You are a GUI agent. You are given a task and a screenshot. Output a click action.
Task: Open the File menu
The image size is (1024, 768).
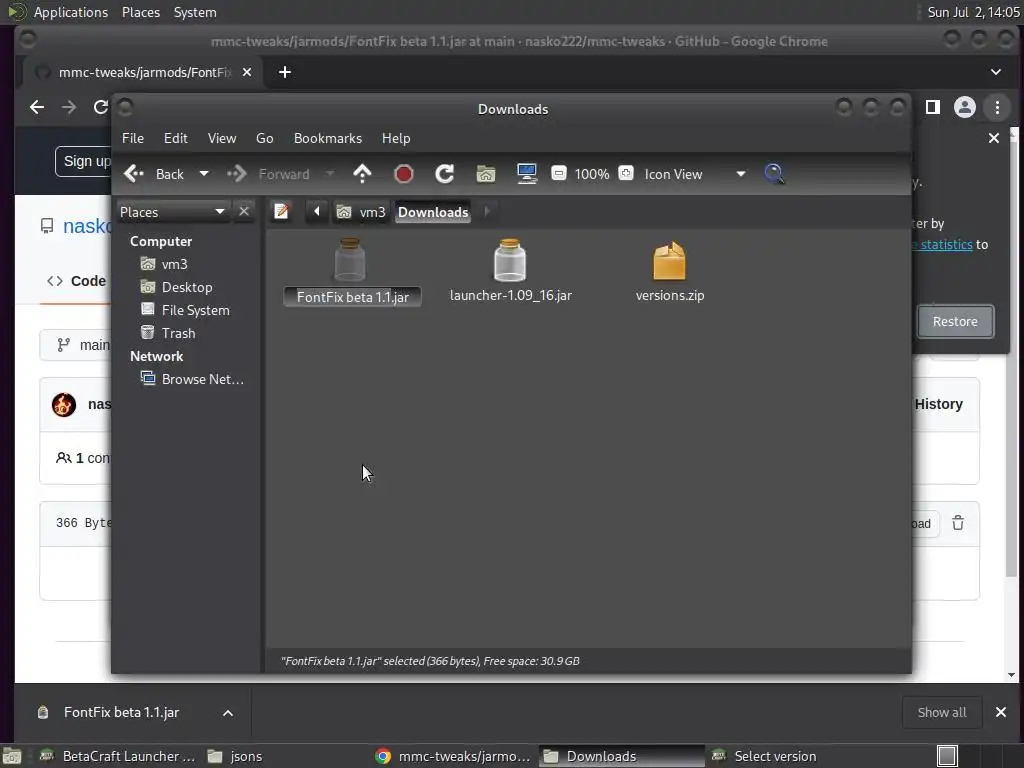(x=133, y=138)
